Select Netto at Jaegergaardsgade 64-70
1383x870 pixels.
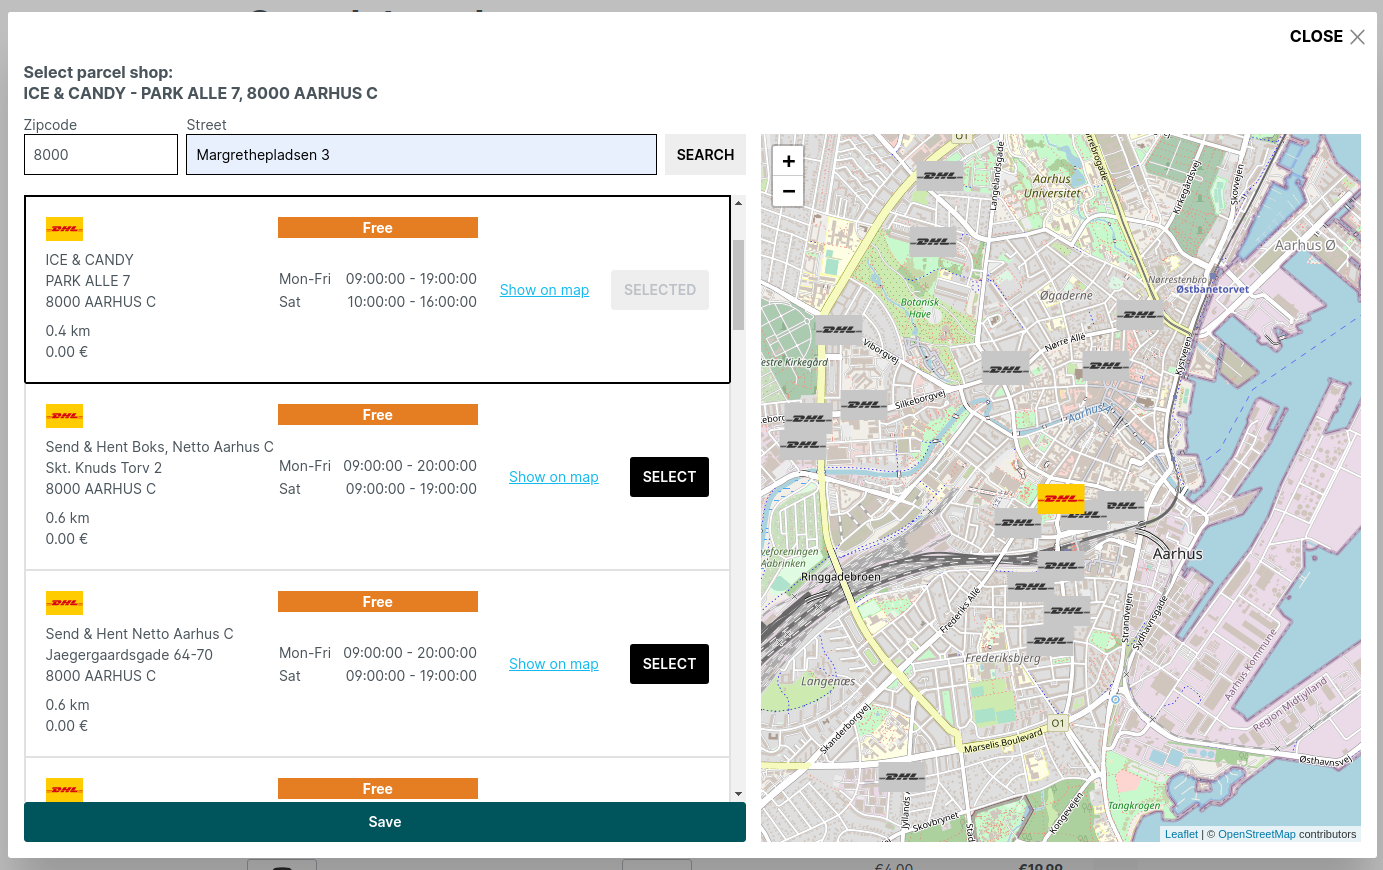[669, 664]
